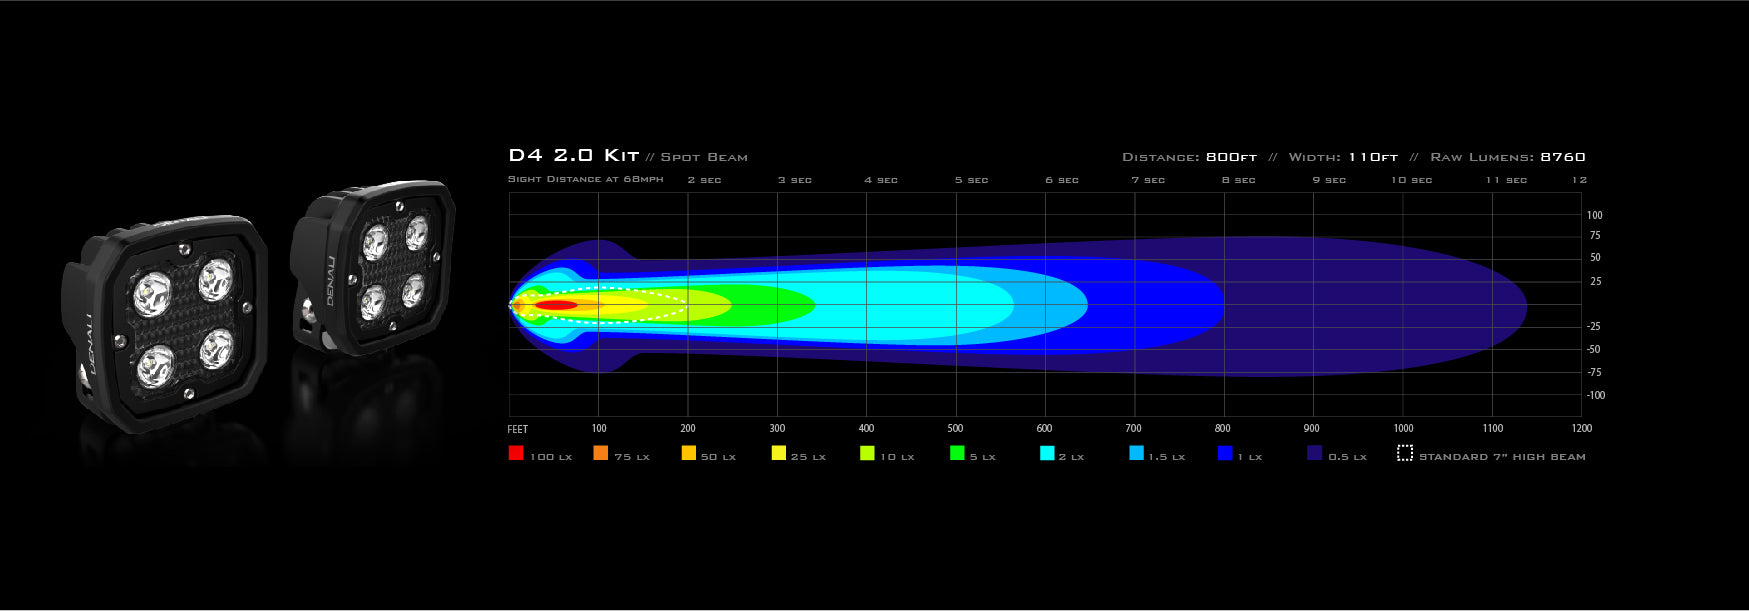Click the red 100 LX legend swatch
1749x611 pixels.
516,453
